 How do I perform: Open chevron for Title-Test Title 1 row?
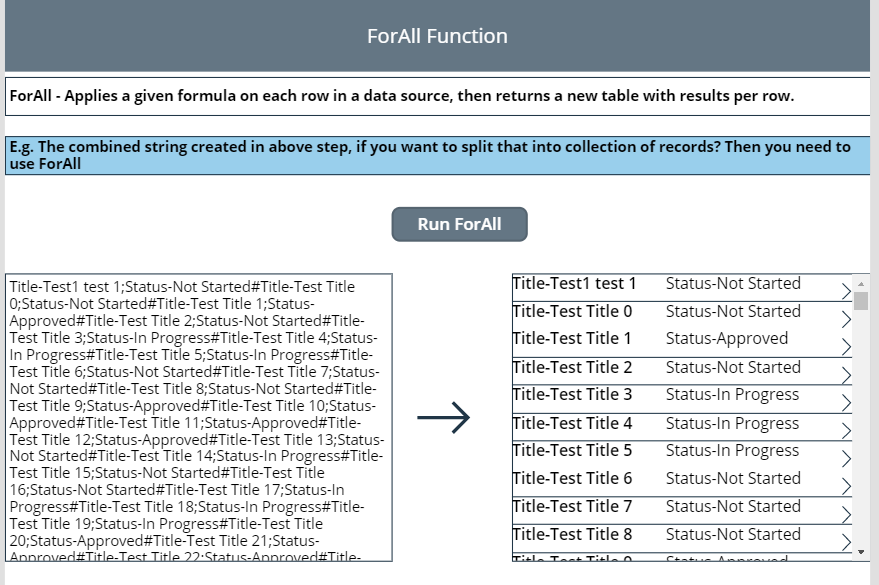pyautogui.click(x=846, y=347)
